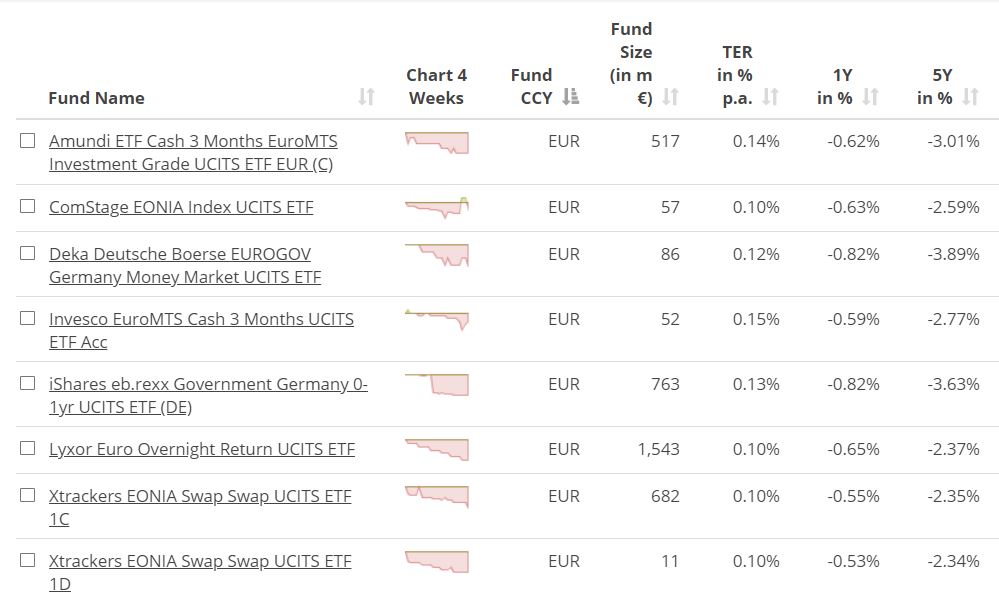Sort by TER in % p.a. icon
Viewport: 999px width, 600px height.
click(x=770, y=97)
